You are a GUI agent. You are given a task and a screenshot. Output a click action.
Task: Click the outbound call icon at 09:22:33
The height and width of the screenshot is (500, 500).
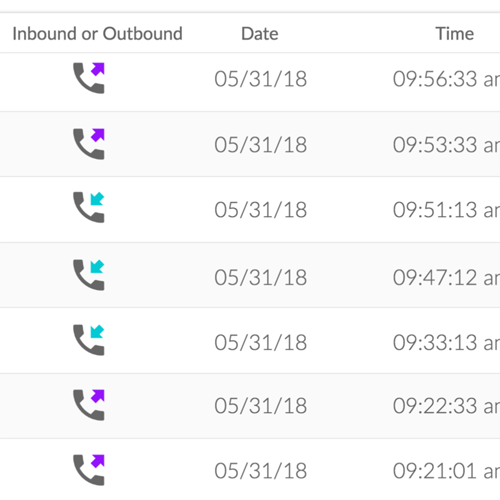click(x=89, y=405)
